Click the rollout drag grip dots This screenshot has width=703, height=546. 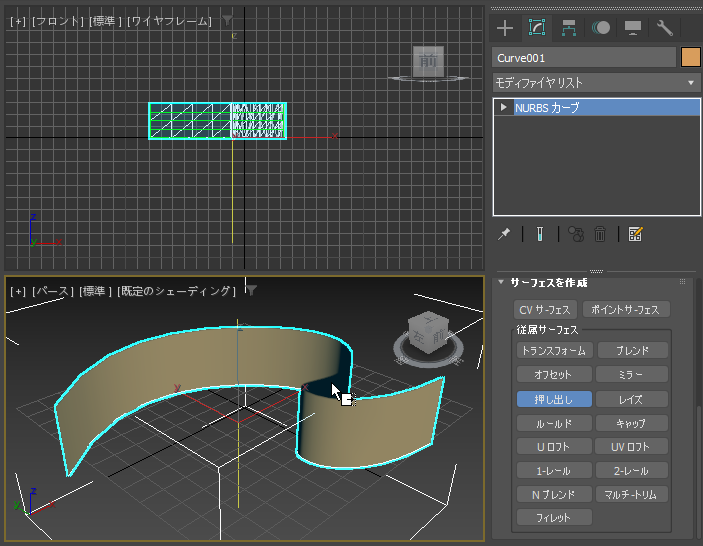click(x=682, y=282)
